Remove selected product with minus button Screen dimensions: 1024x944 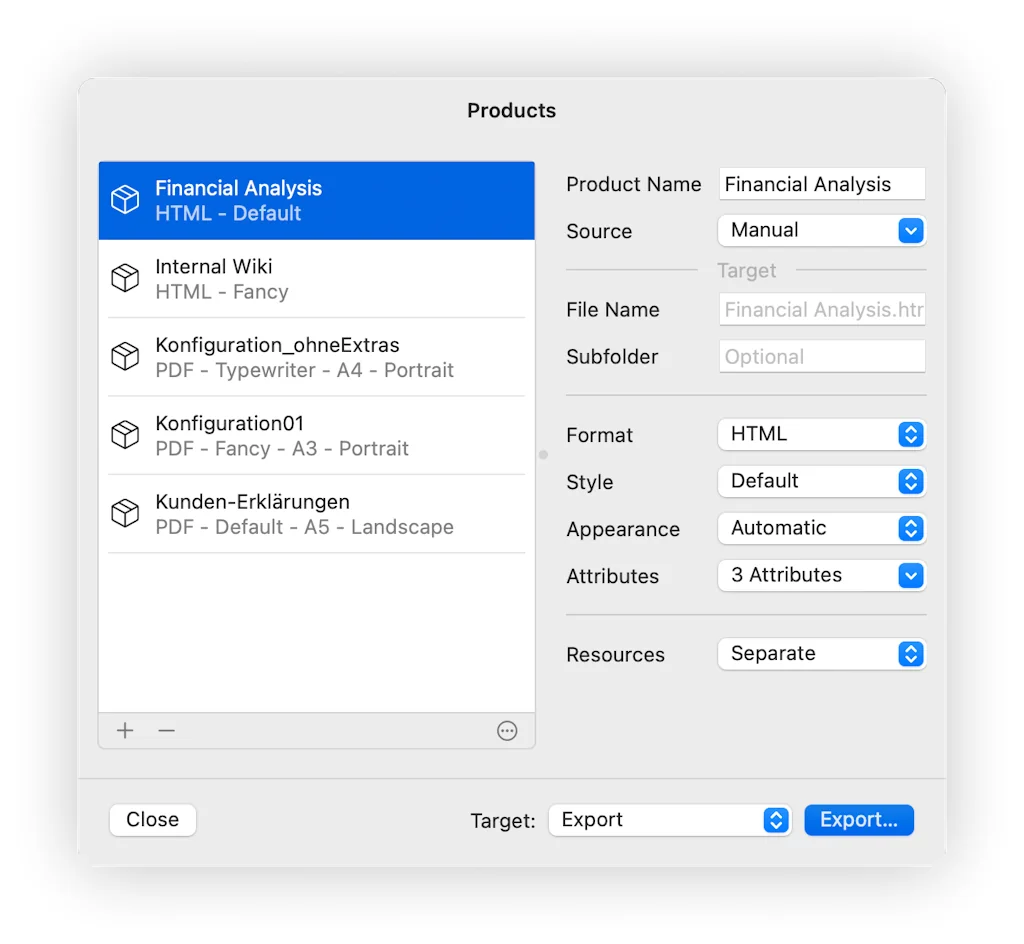167,731
